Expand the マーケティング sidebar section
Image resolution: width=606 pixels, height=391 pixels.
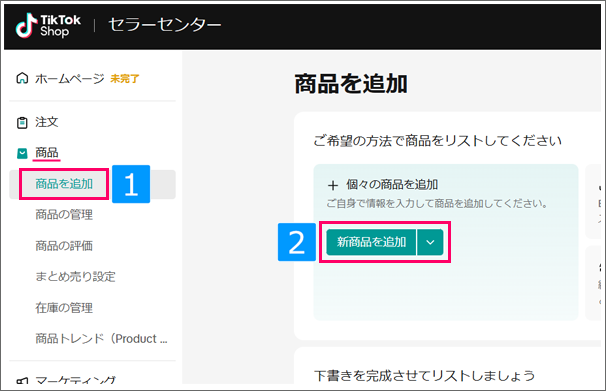75,381
